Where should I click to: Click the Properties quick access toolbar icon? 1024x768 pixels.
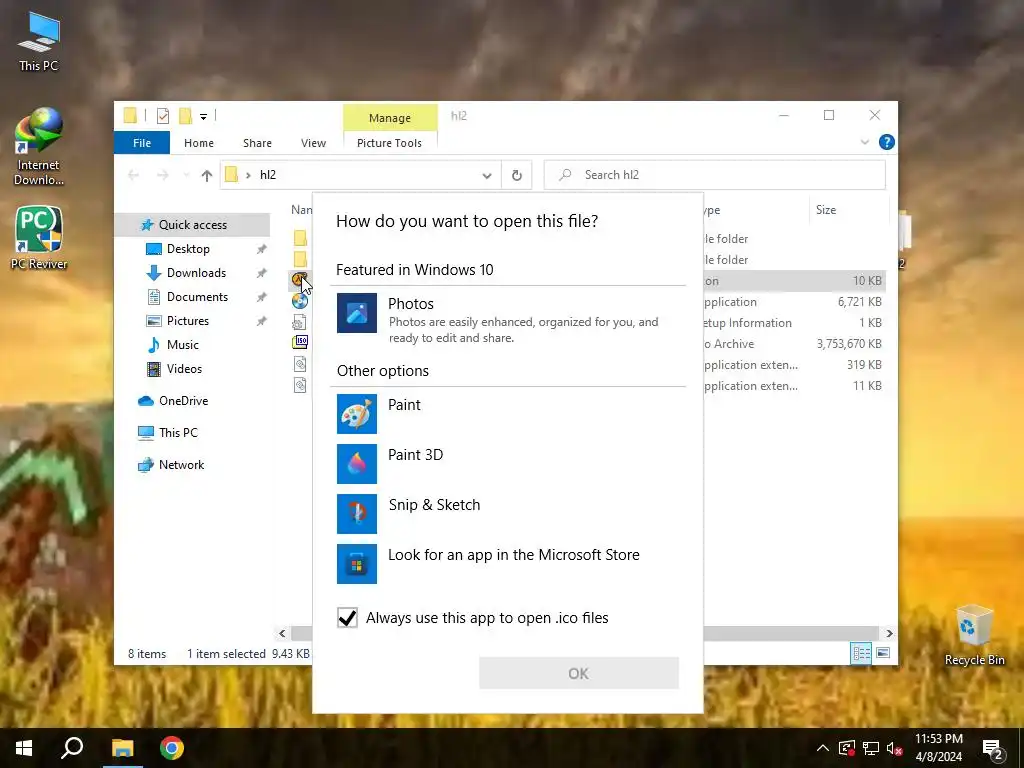coord(163,116)
